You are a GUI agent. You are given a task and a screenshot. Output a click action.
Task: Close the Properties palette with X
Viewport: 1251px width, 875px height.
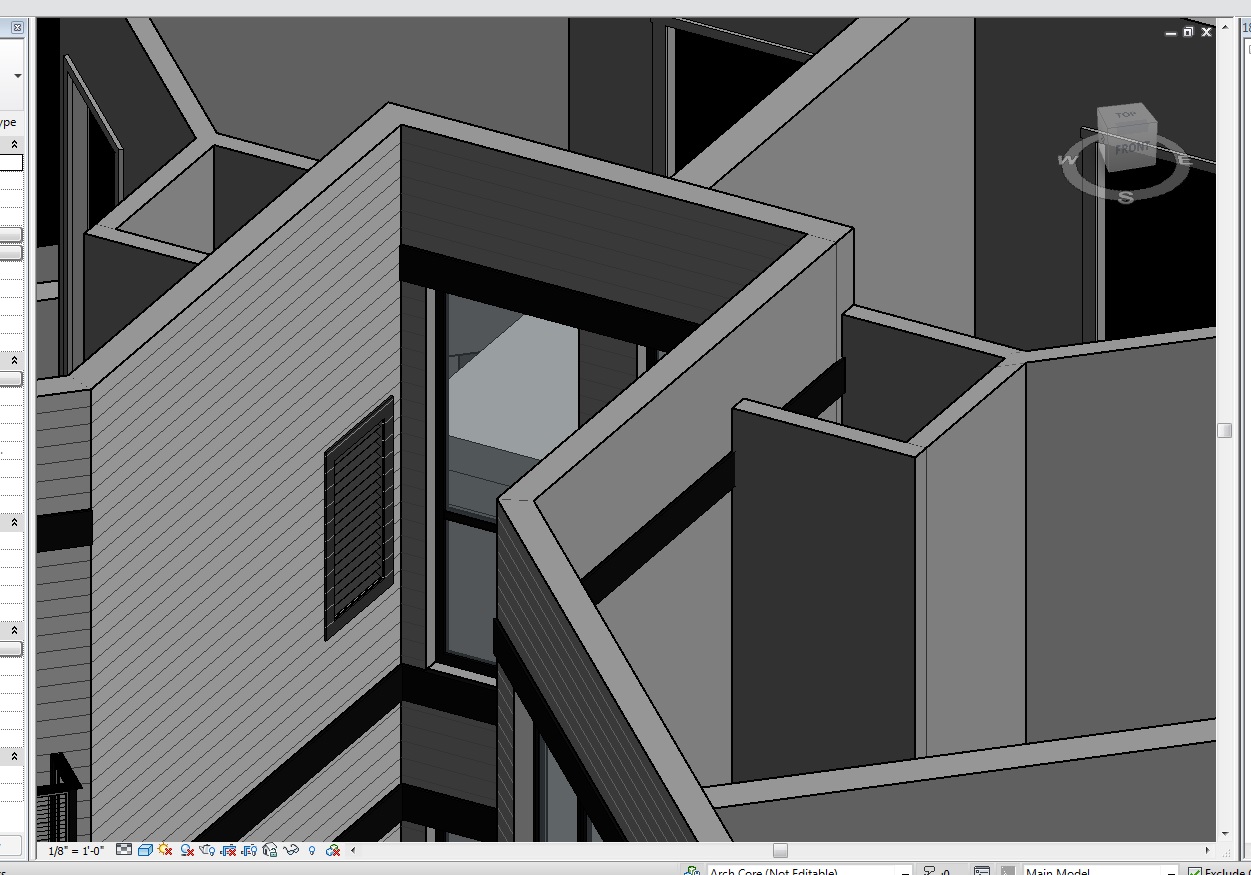(x=17, y=28)
